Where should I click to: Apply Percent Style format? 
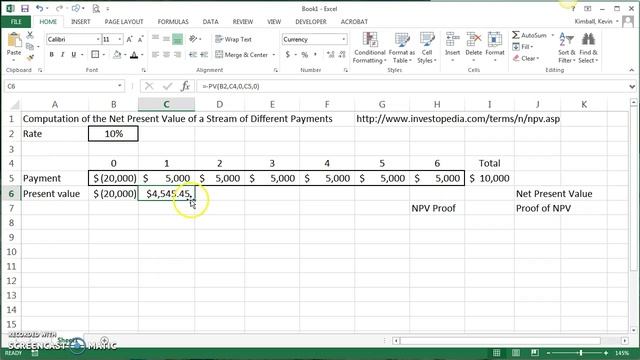click(304, 54)
